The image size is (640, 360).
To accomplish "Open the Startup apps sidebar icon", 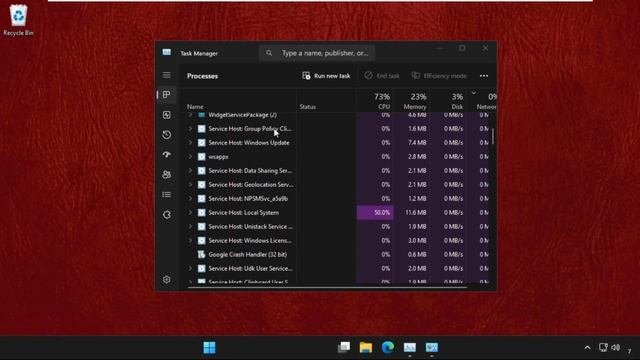I will [167, 155].
